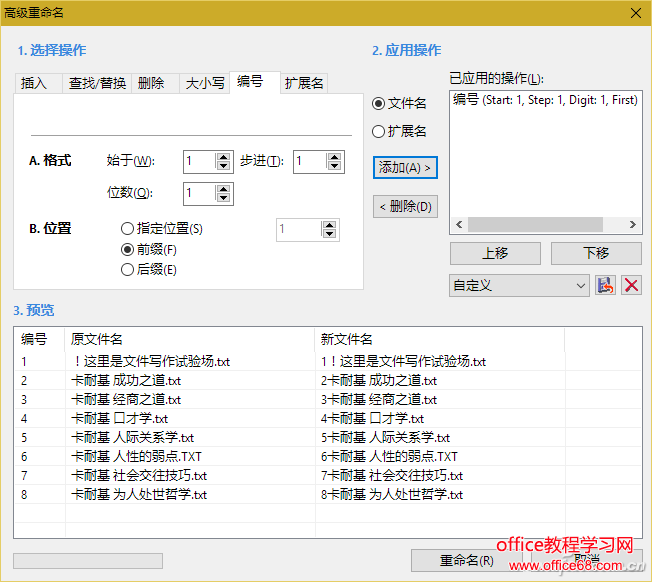The image size is (652, 582).
Task: Select original file row ！这里是文件写作试验场.txt
Action: point(150,362)
